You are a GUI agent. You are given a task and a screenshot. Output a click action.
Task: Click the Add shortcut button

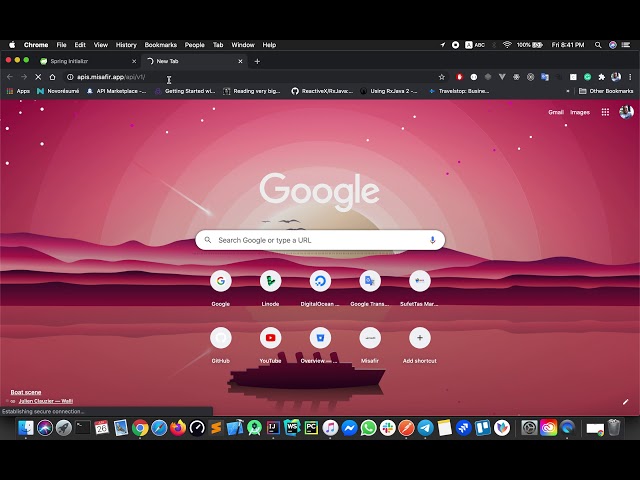point(420,345)
